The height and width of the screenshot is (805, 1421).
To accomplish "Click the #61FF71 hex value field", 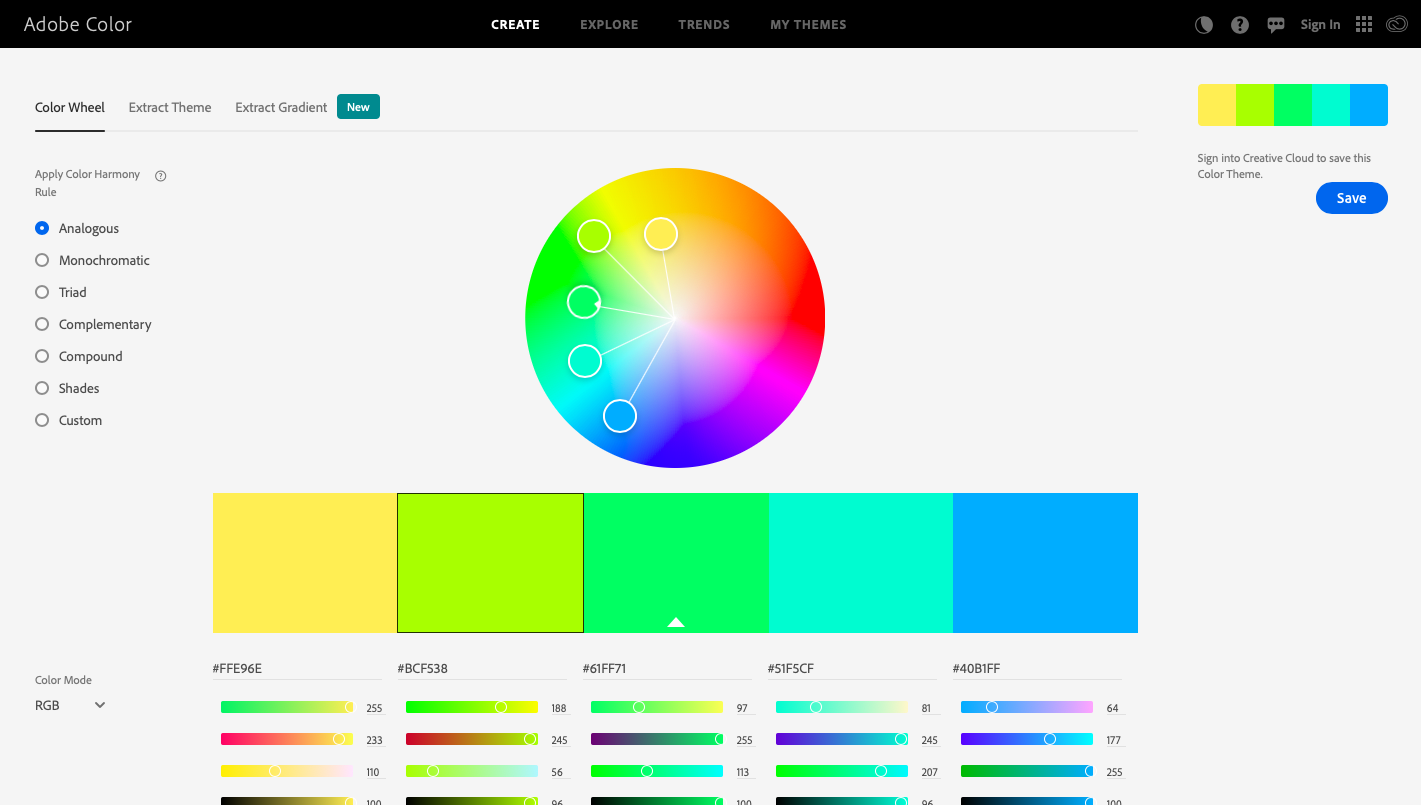I will point(606,668).
